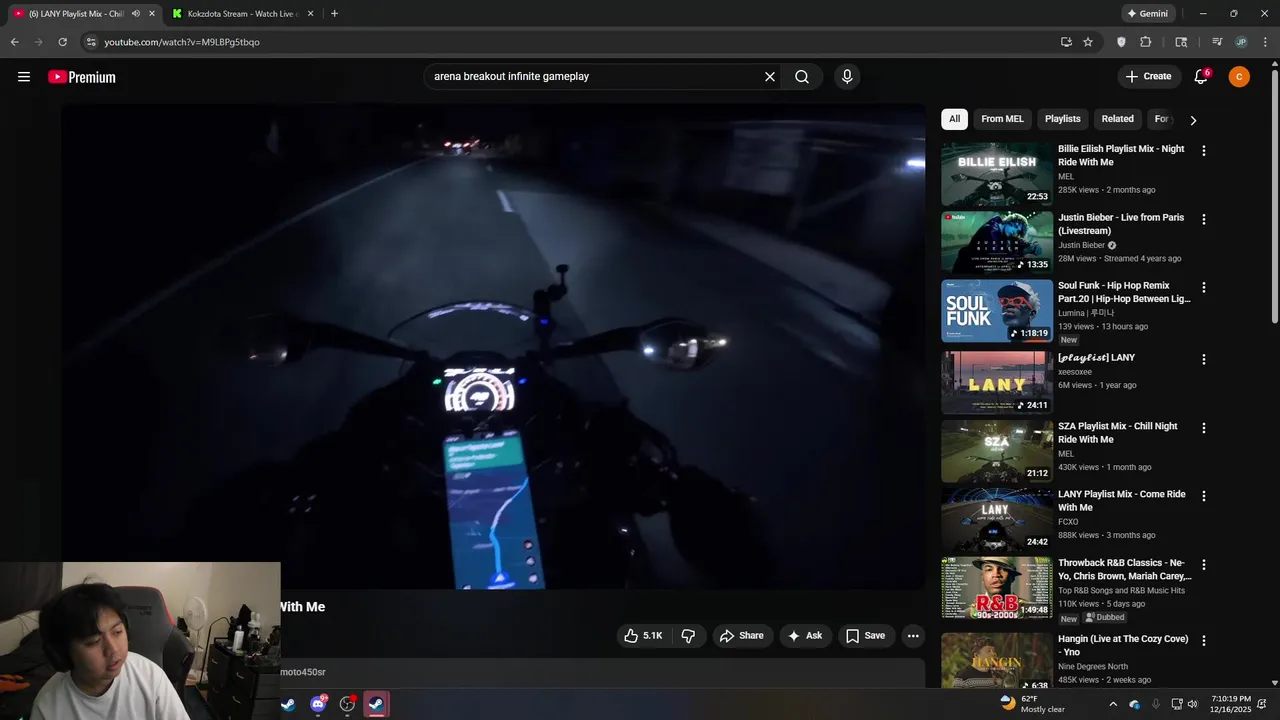Clear the search query with X

770,77
